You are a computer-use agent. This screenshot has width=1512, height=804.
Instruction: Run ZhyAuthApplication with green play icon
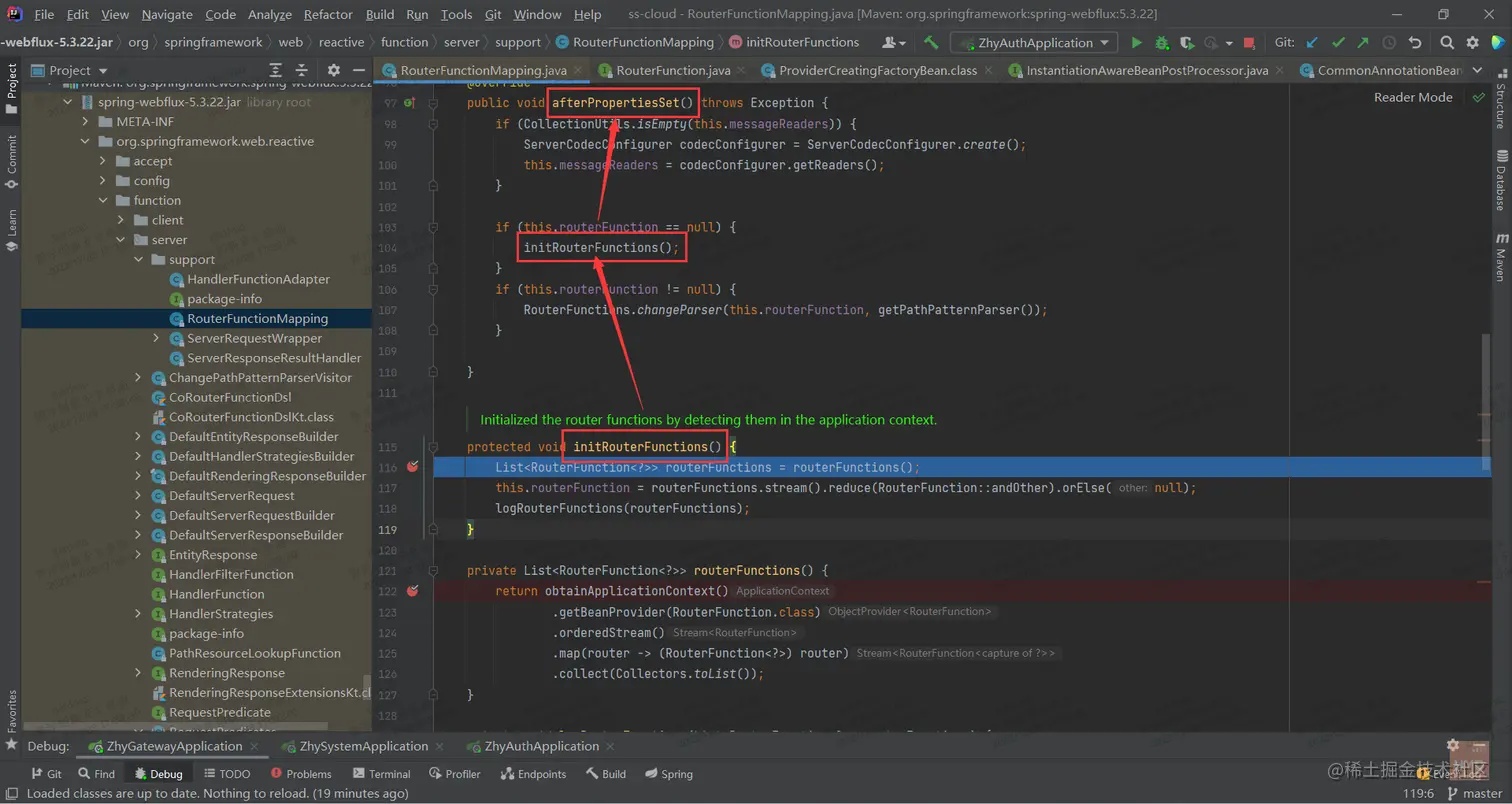click(1136, 43)
